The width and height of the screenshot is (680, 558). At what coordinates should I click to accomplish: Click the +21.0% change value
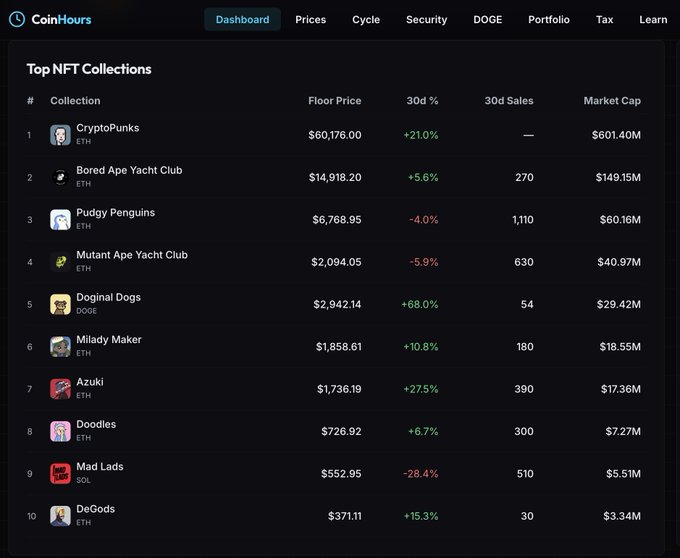coord(421,135)
